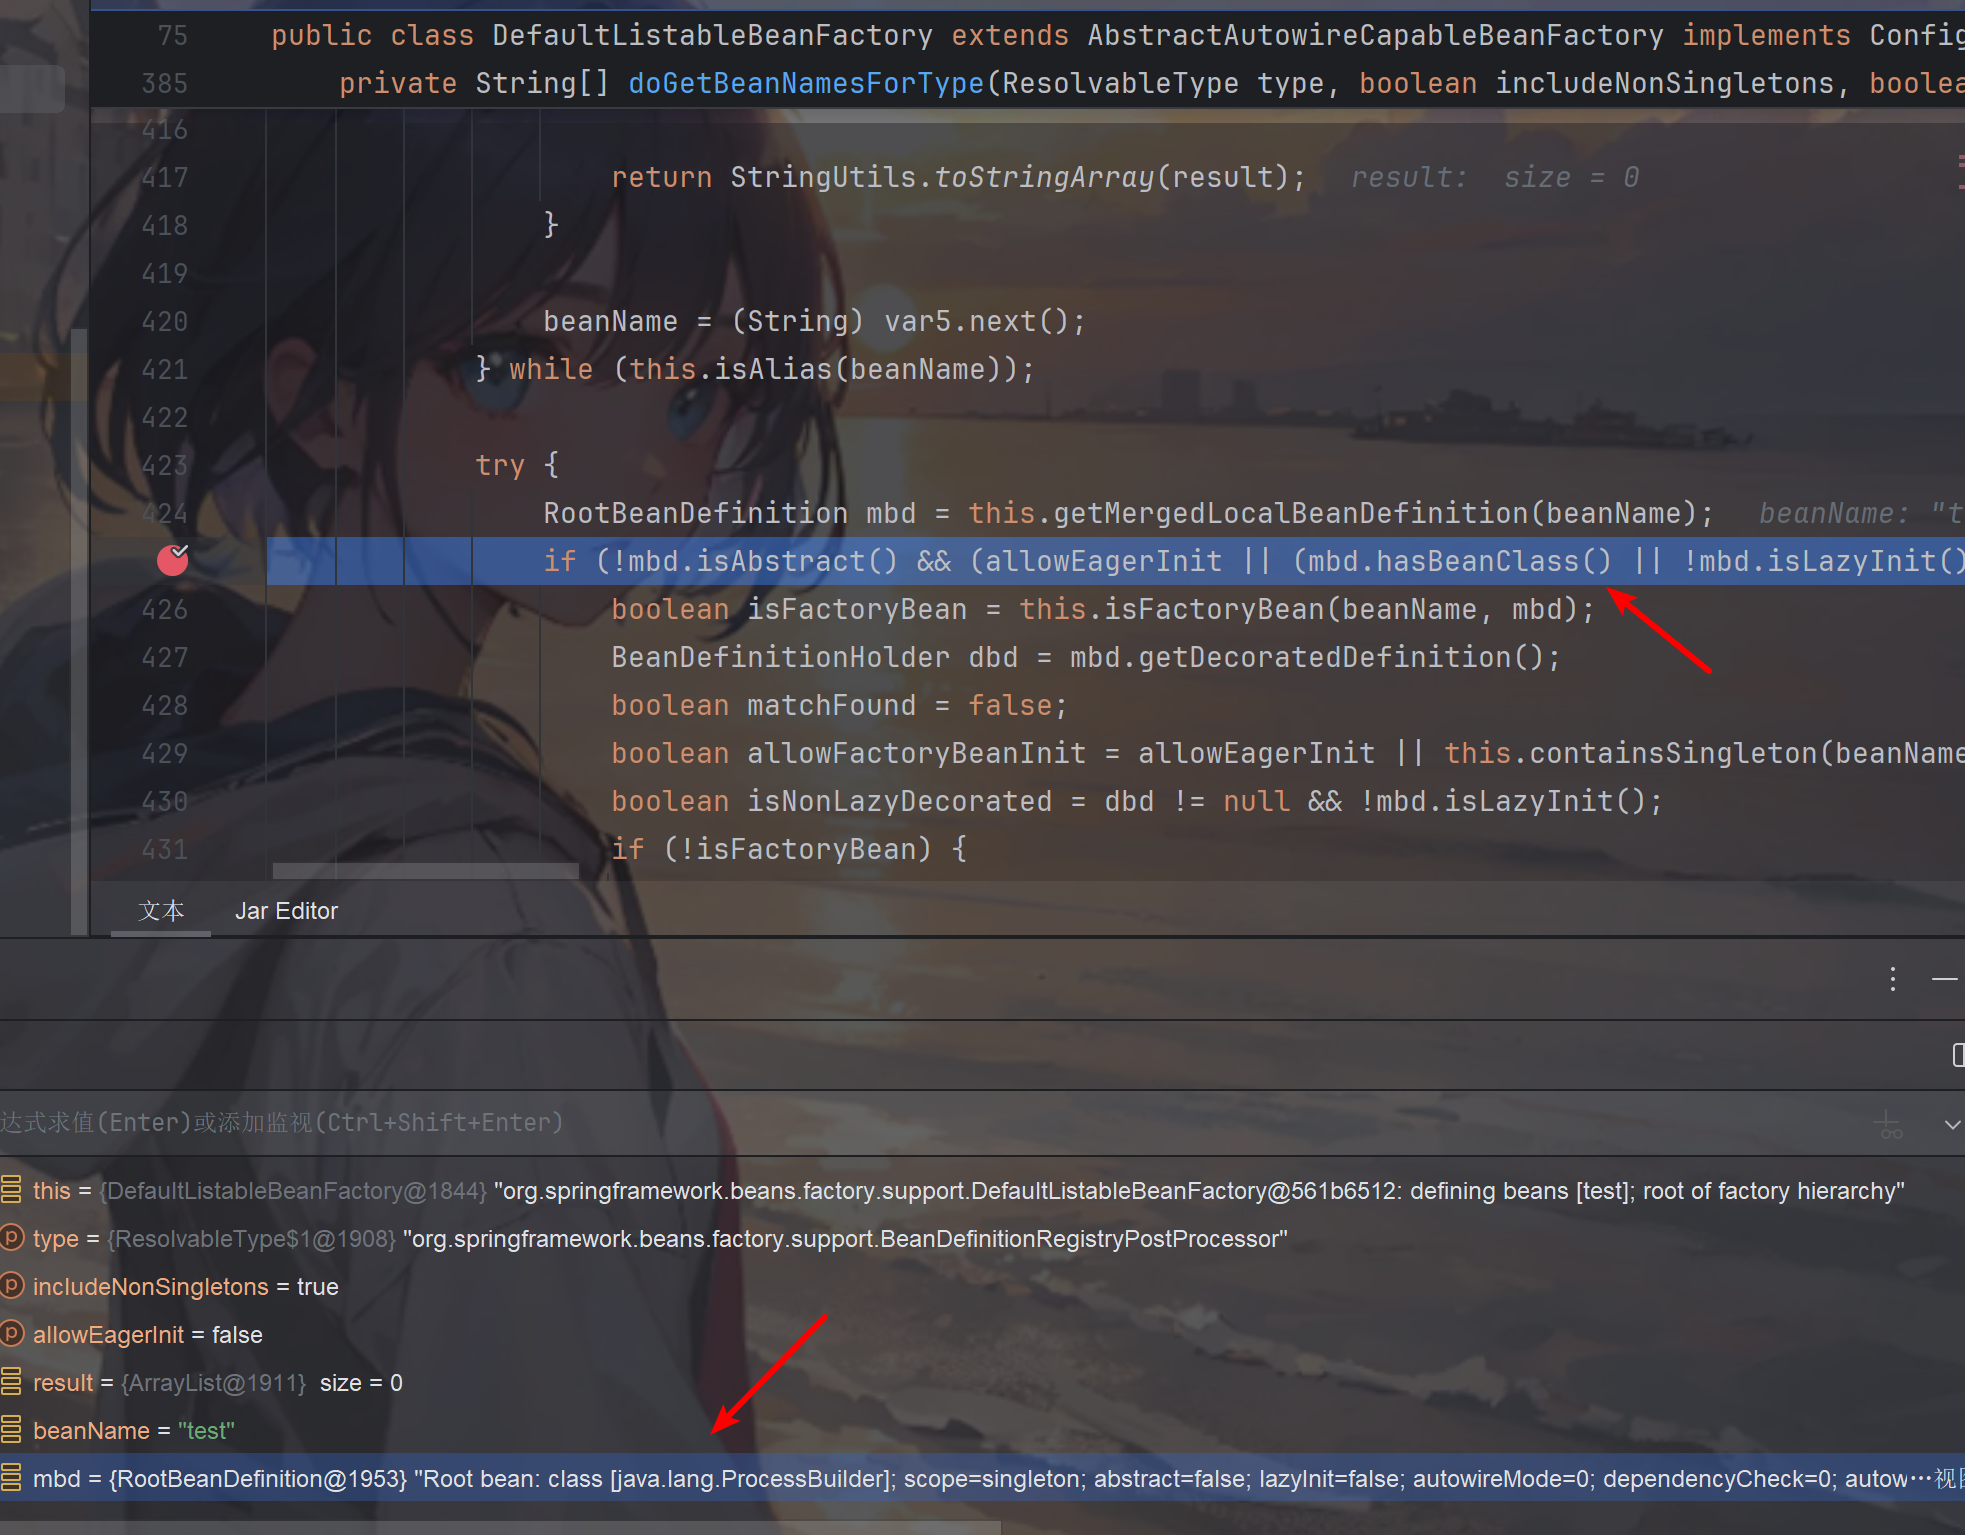Minimize the debug tool window
This screenshot has width=1965, height=1535.
[1944, 979]
